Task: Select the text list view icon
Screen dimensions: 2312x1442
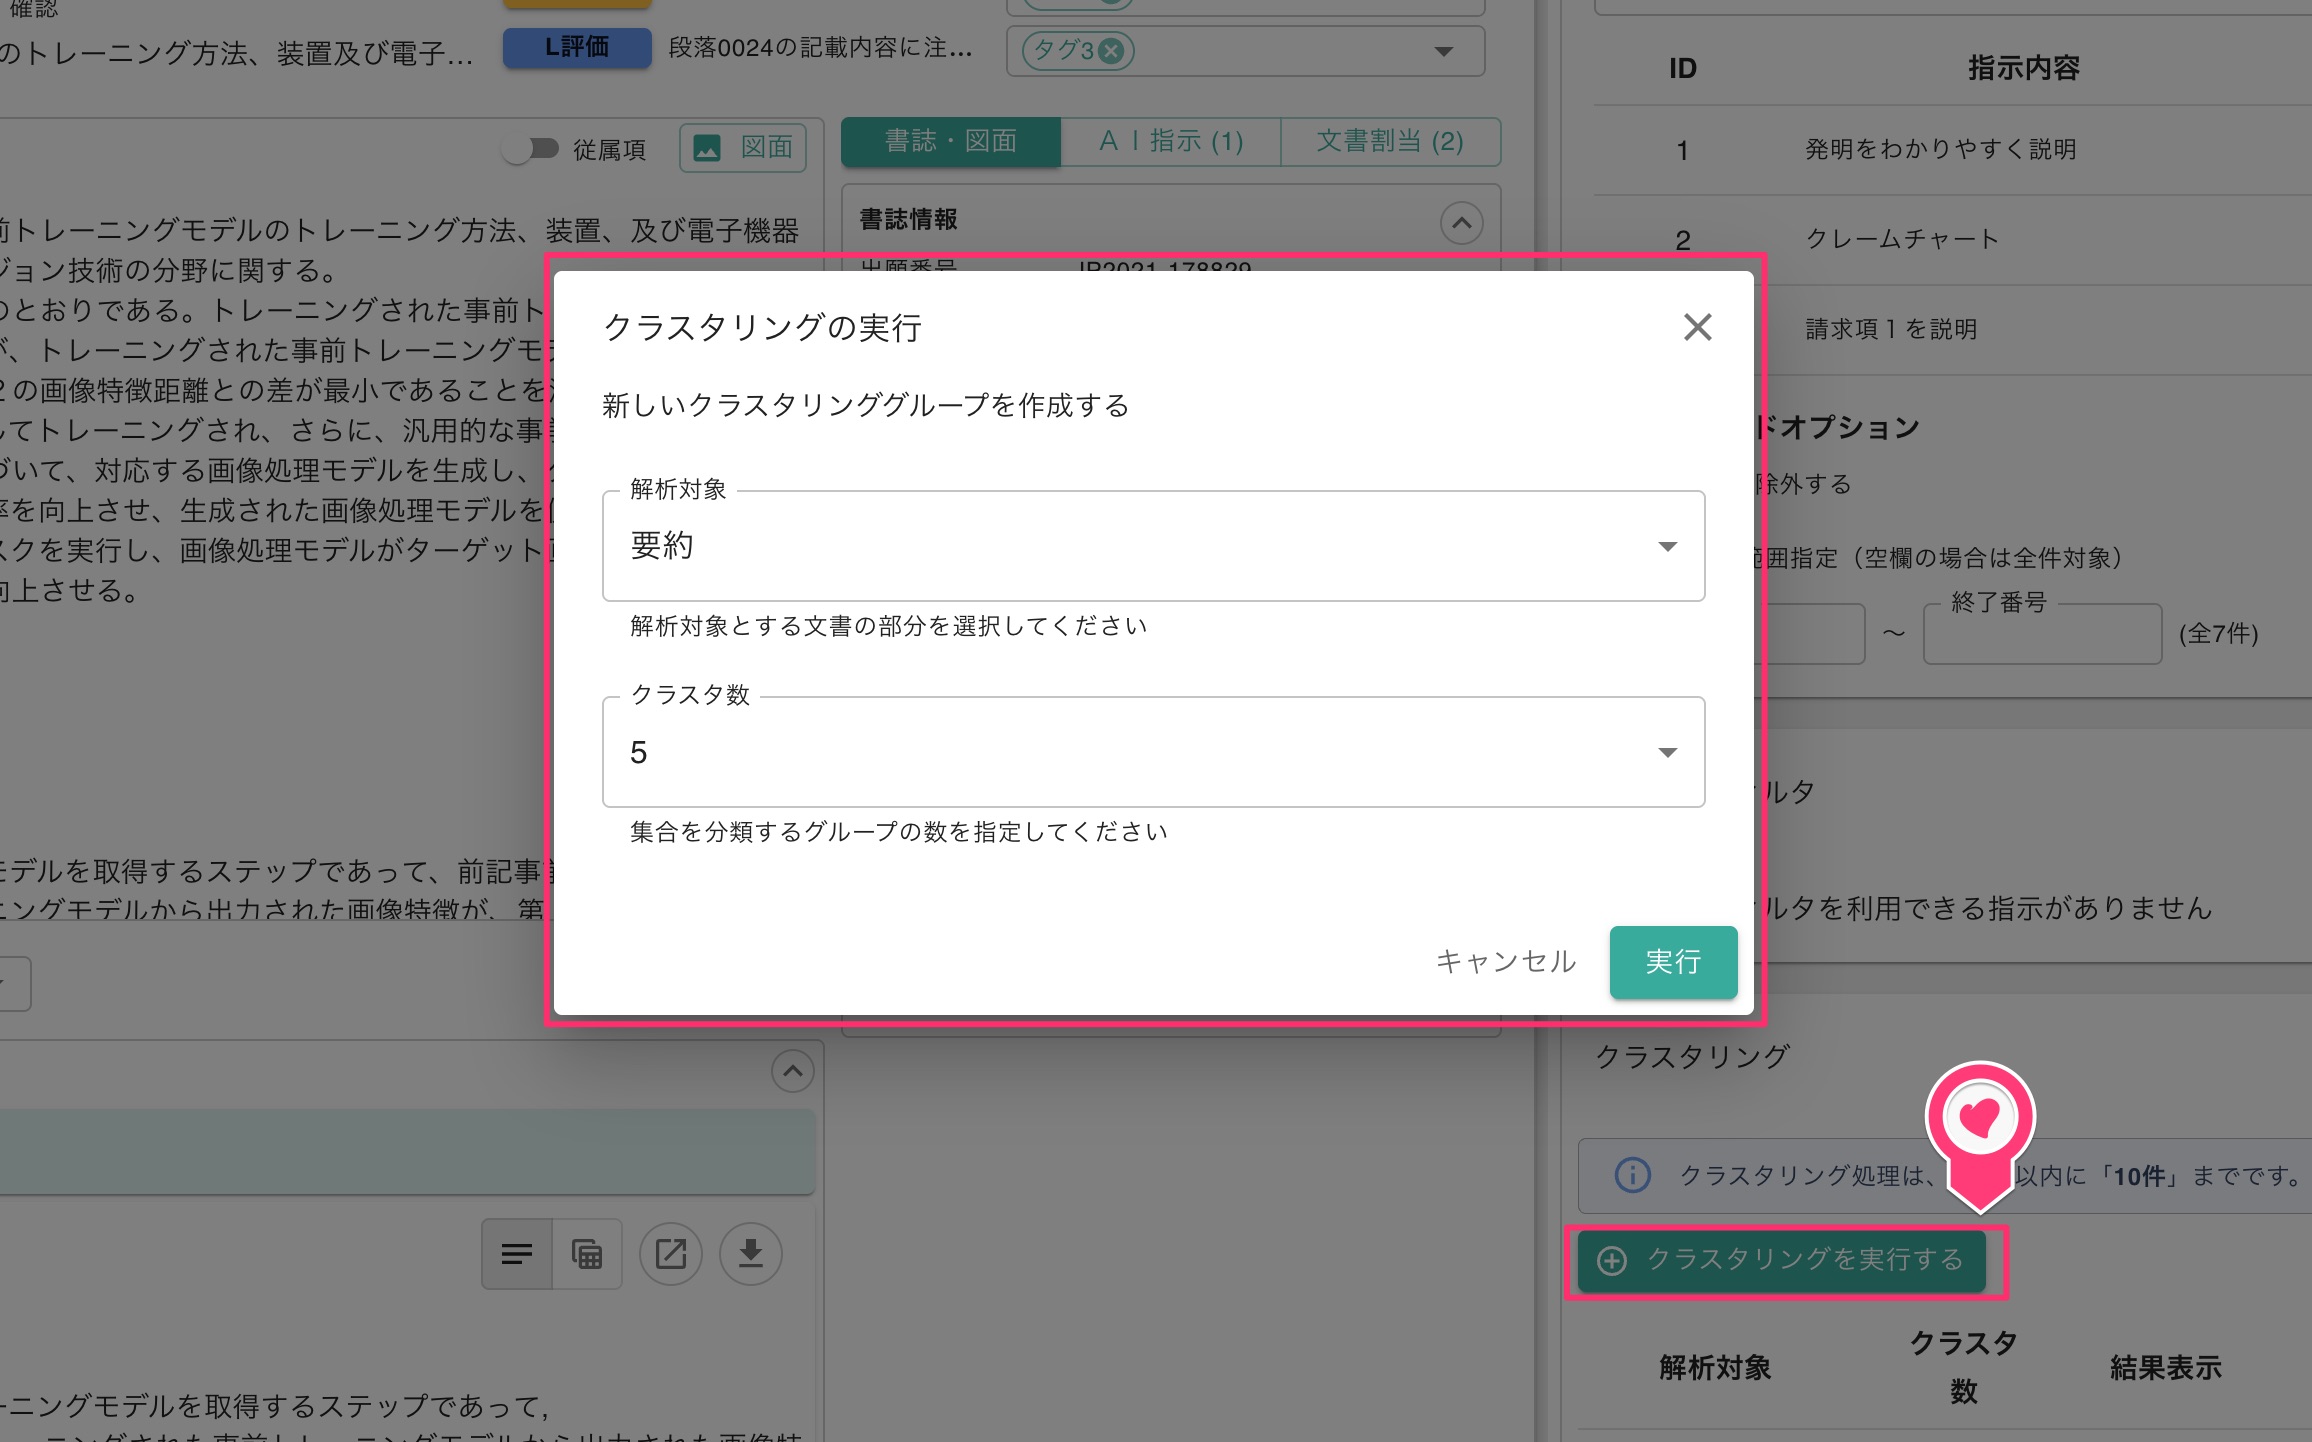Action: 516,1253
